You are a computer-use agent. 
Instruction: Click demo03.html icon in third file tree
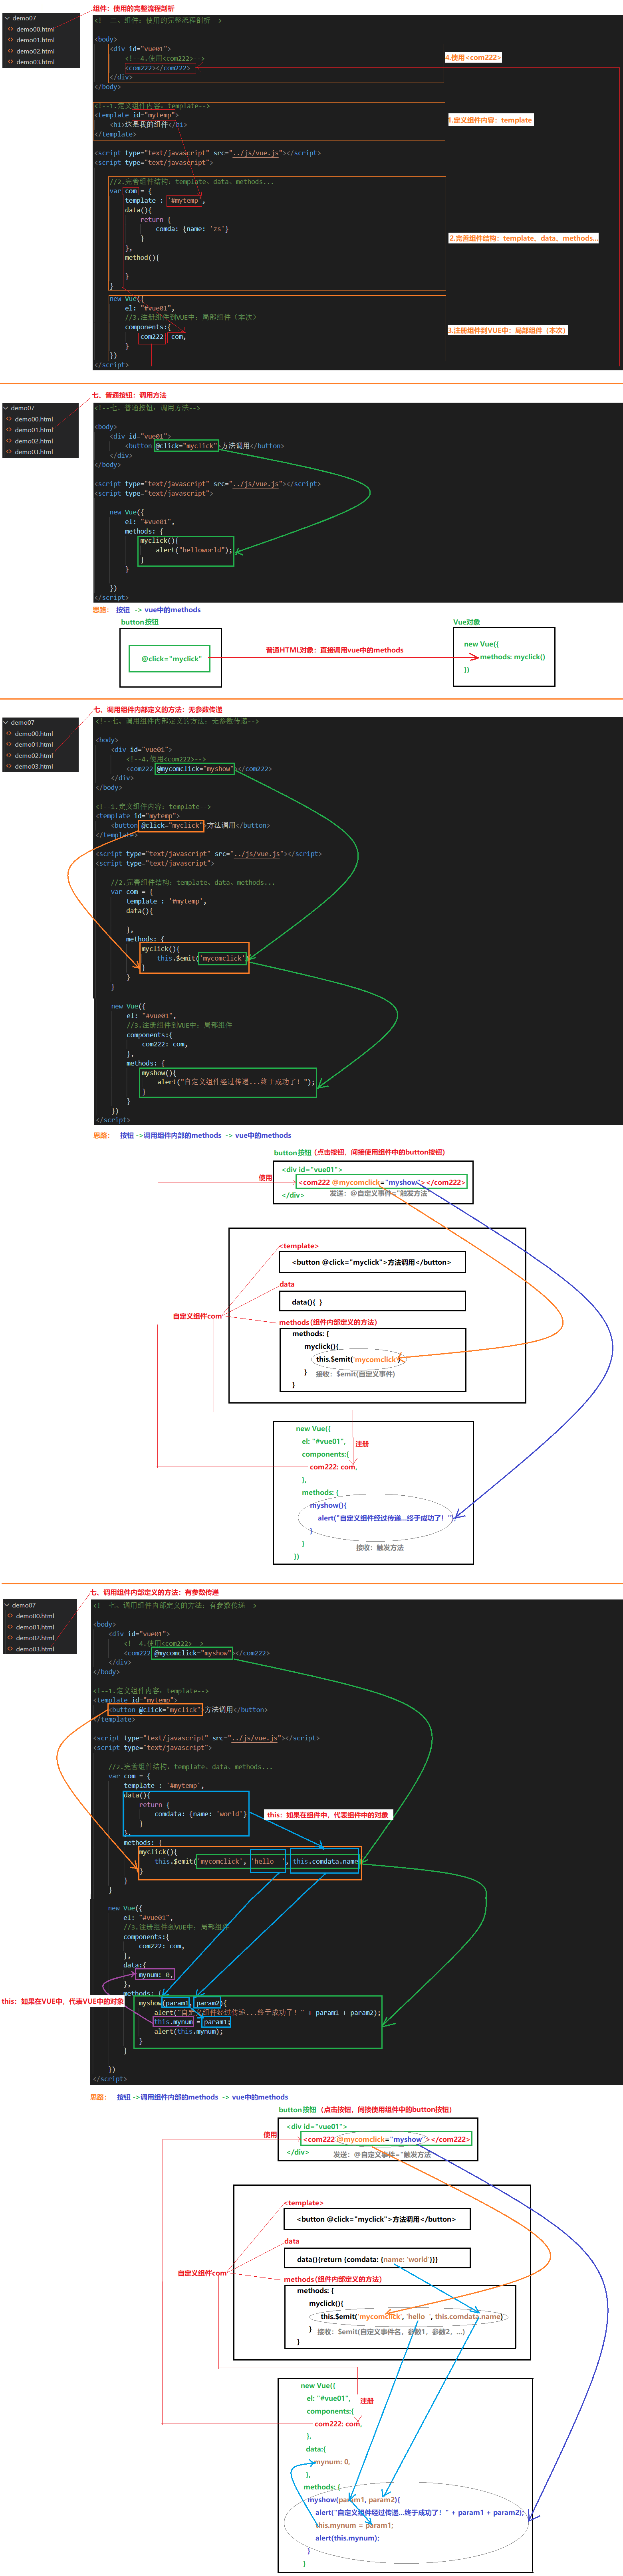[x=9, y=766]
